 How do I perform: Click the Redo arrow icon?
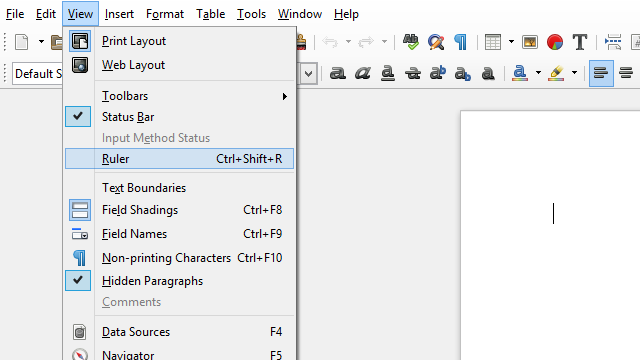tap(366, 42)
